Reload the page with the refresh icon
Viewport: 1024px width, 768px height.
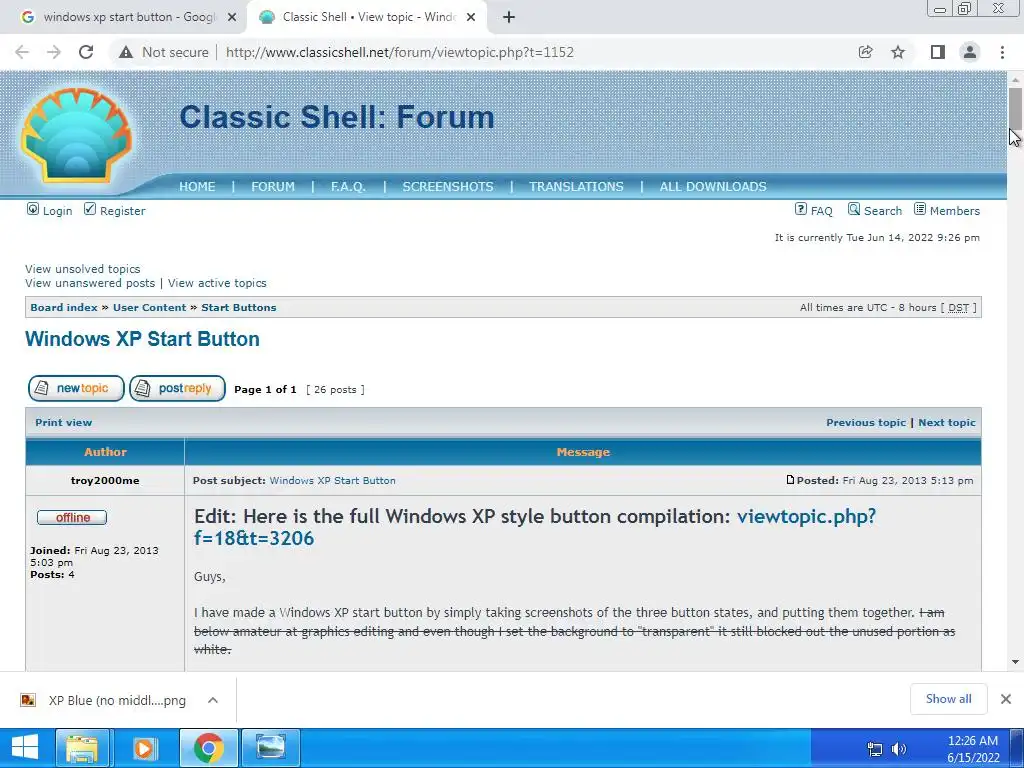point(86,52)
